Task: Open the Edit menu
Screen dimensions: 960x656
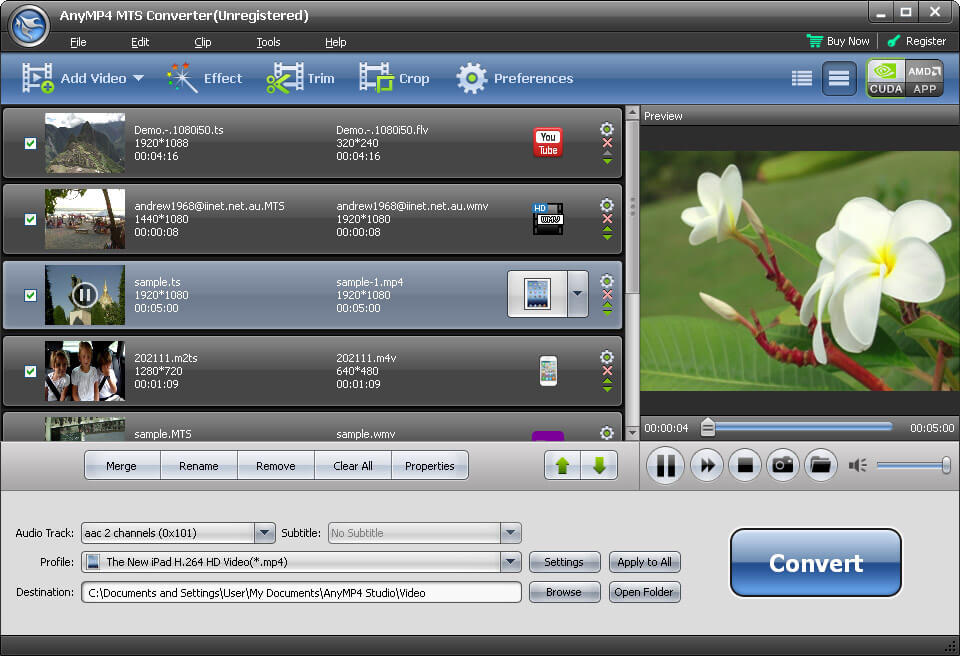Action: pos(140,42)
